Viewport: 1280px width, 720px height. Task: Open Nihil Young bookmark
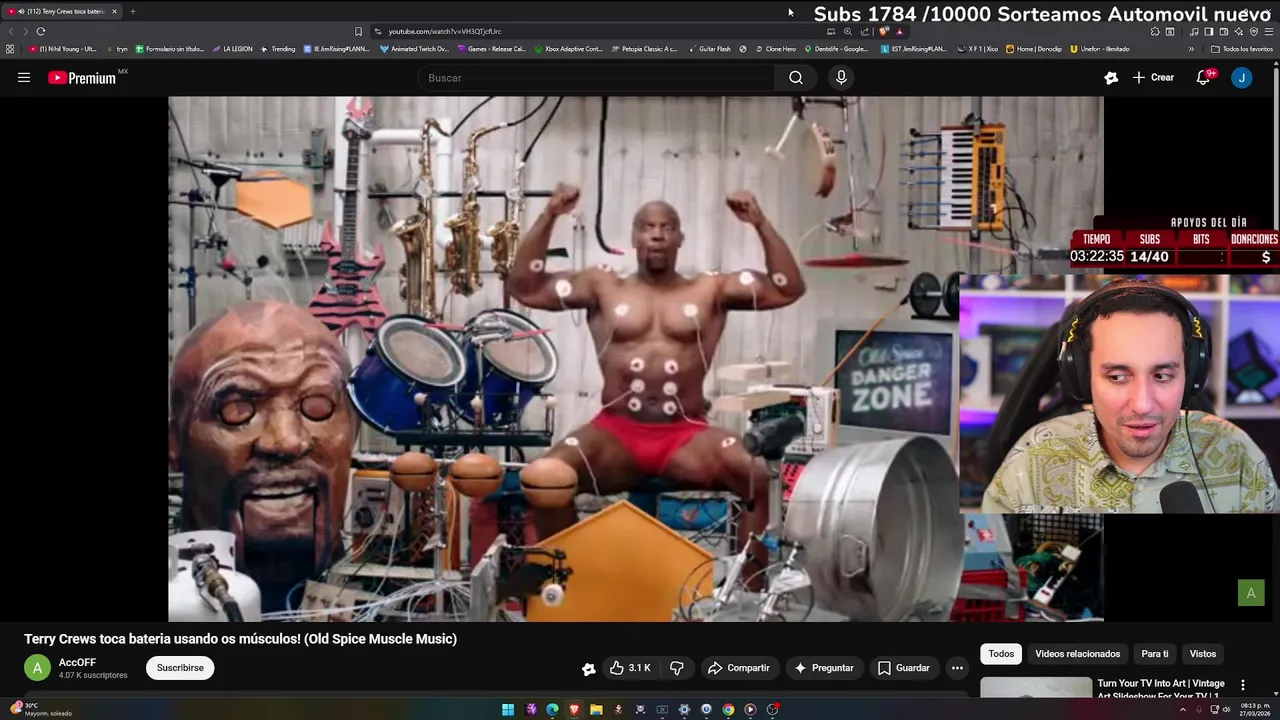coord(63,48)
